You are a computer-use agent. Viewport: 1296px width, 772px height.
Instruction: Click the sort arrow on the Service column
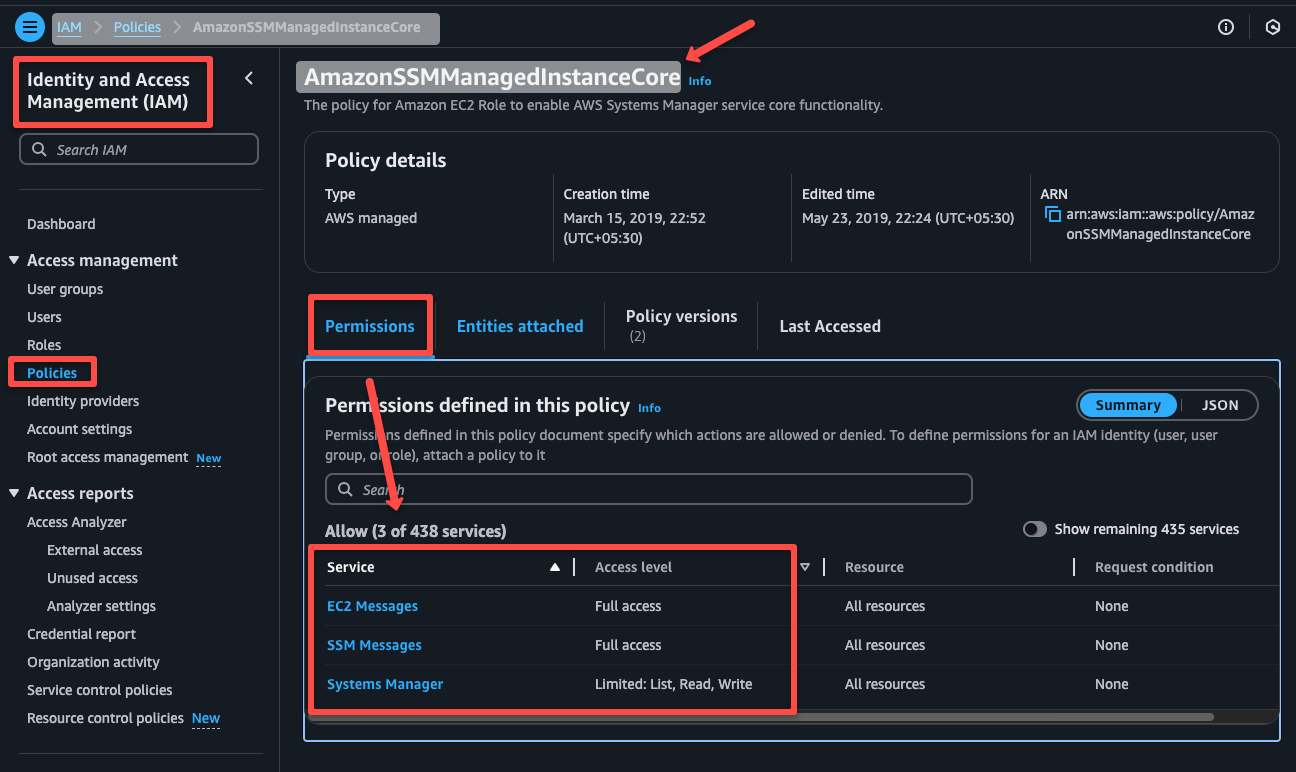[555, 567]
